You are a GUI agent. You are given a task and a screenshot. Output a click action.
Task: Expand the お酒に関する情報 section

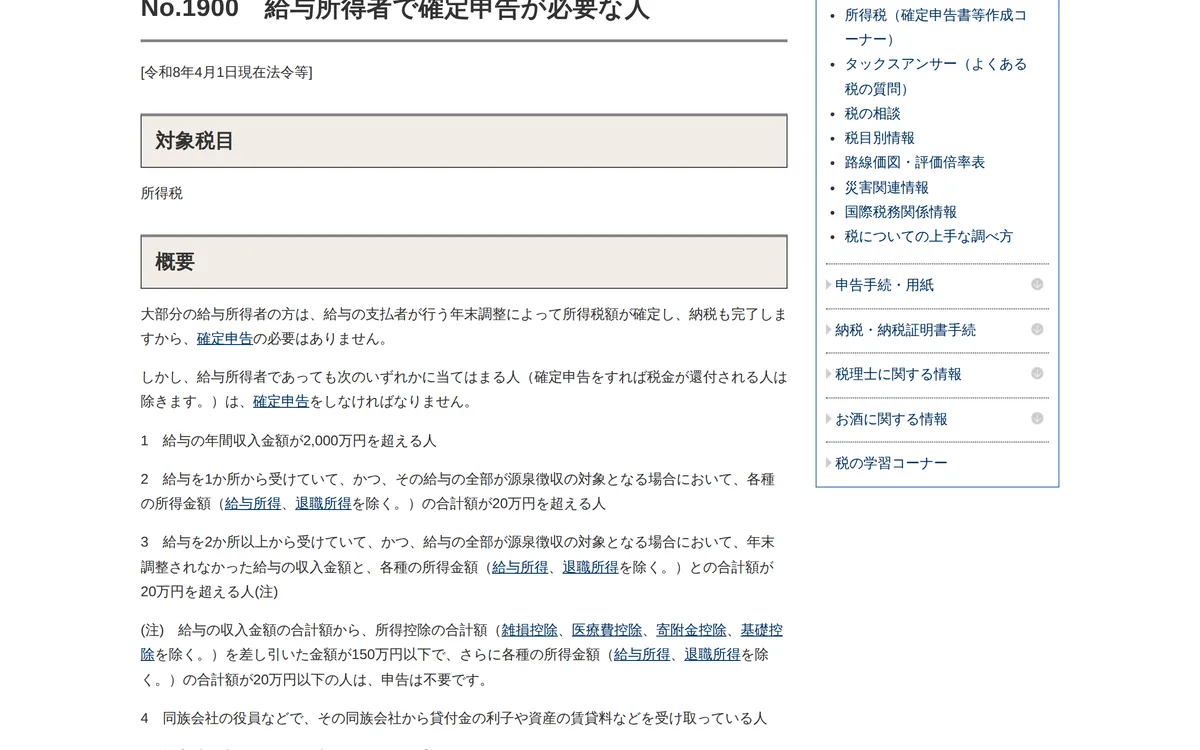[937, 419]
